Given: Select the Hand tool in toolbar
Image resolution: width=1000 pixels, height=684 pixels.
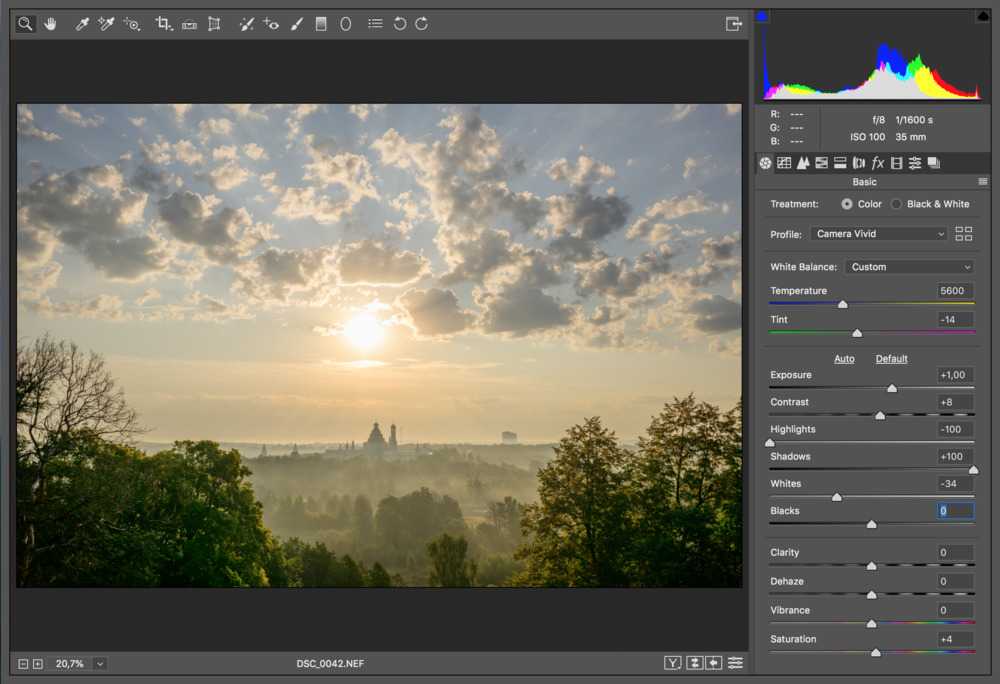Looking at the screenshot, I should tap(50, 24).
